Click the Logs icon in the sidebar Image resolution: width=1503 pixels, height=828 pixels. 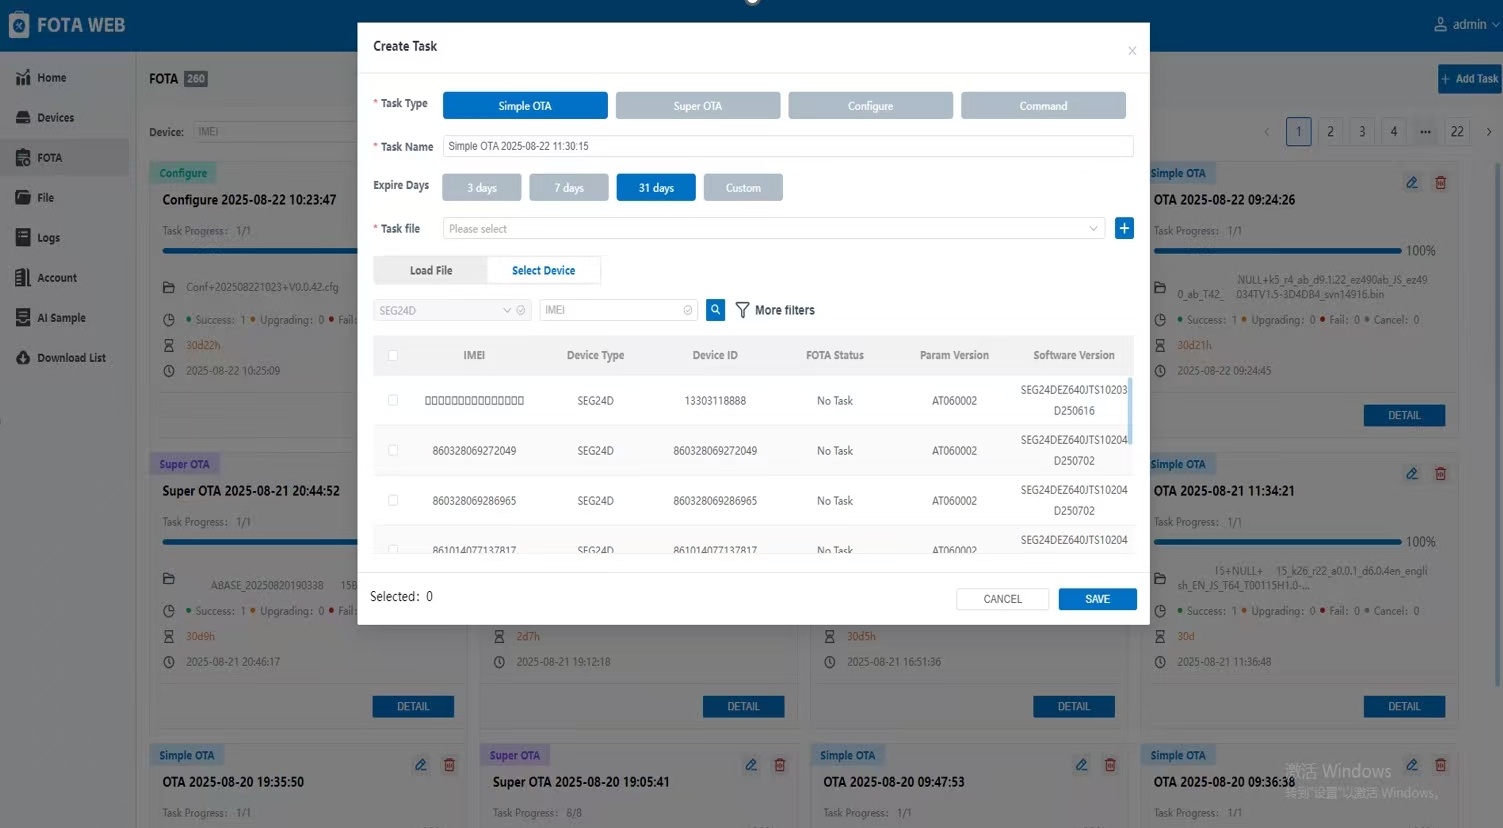coord(23,237)
